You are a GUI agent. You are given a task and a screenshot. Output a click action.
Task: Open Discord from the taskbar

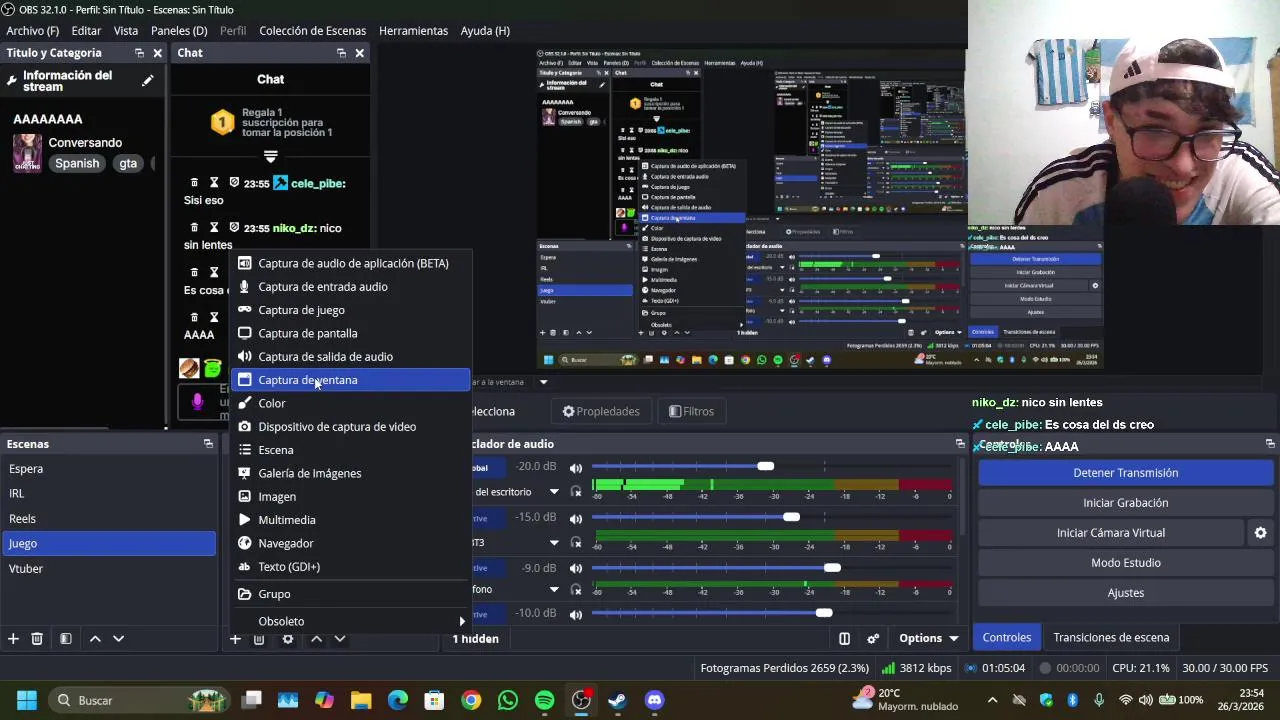click(x=654, y=700)
